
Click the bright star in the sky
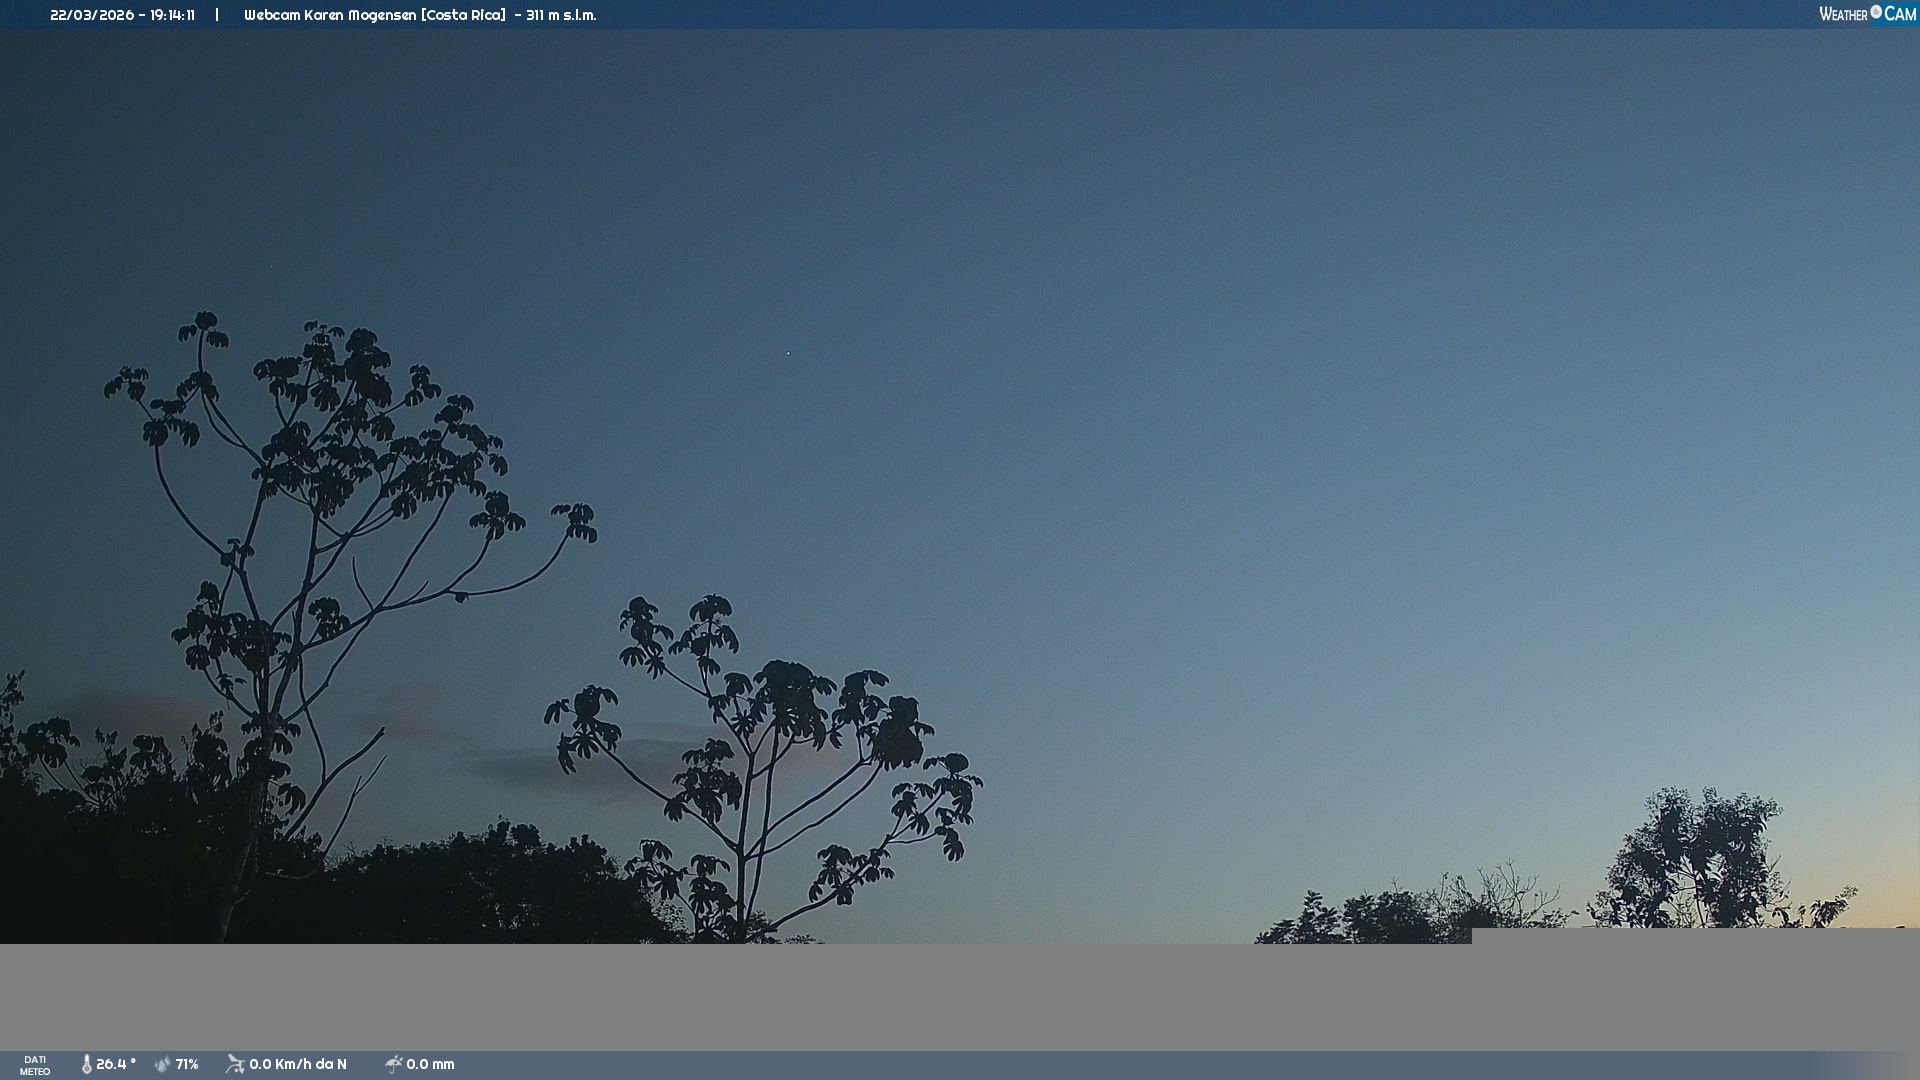pyautogui.click(x=788, y=353)
